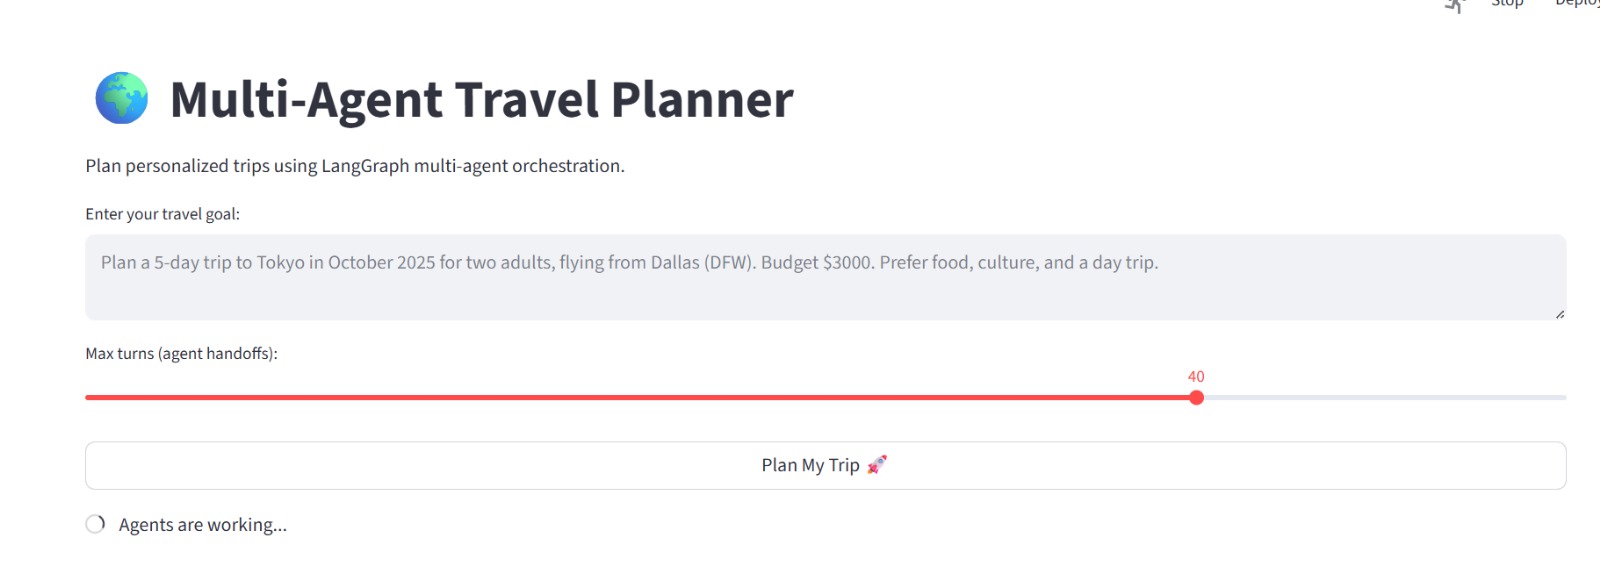This screenshot has width=1600, height=566.
Task: Click the Max turns slider handle
Action: click(1196, 398)
